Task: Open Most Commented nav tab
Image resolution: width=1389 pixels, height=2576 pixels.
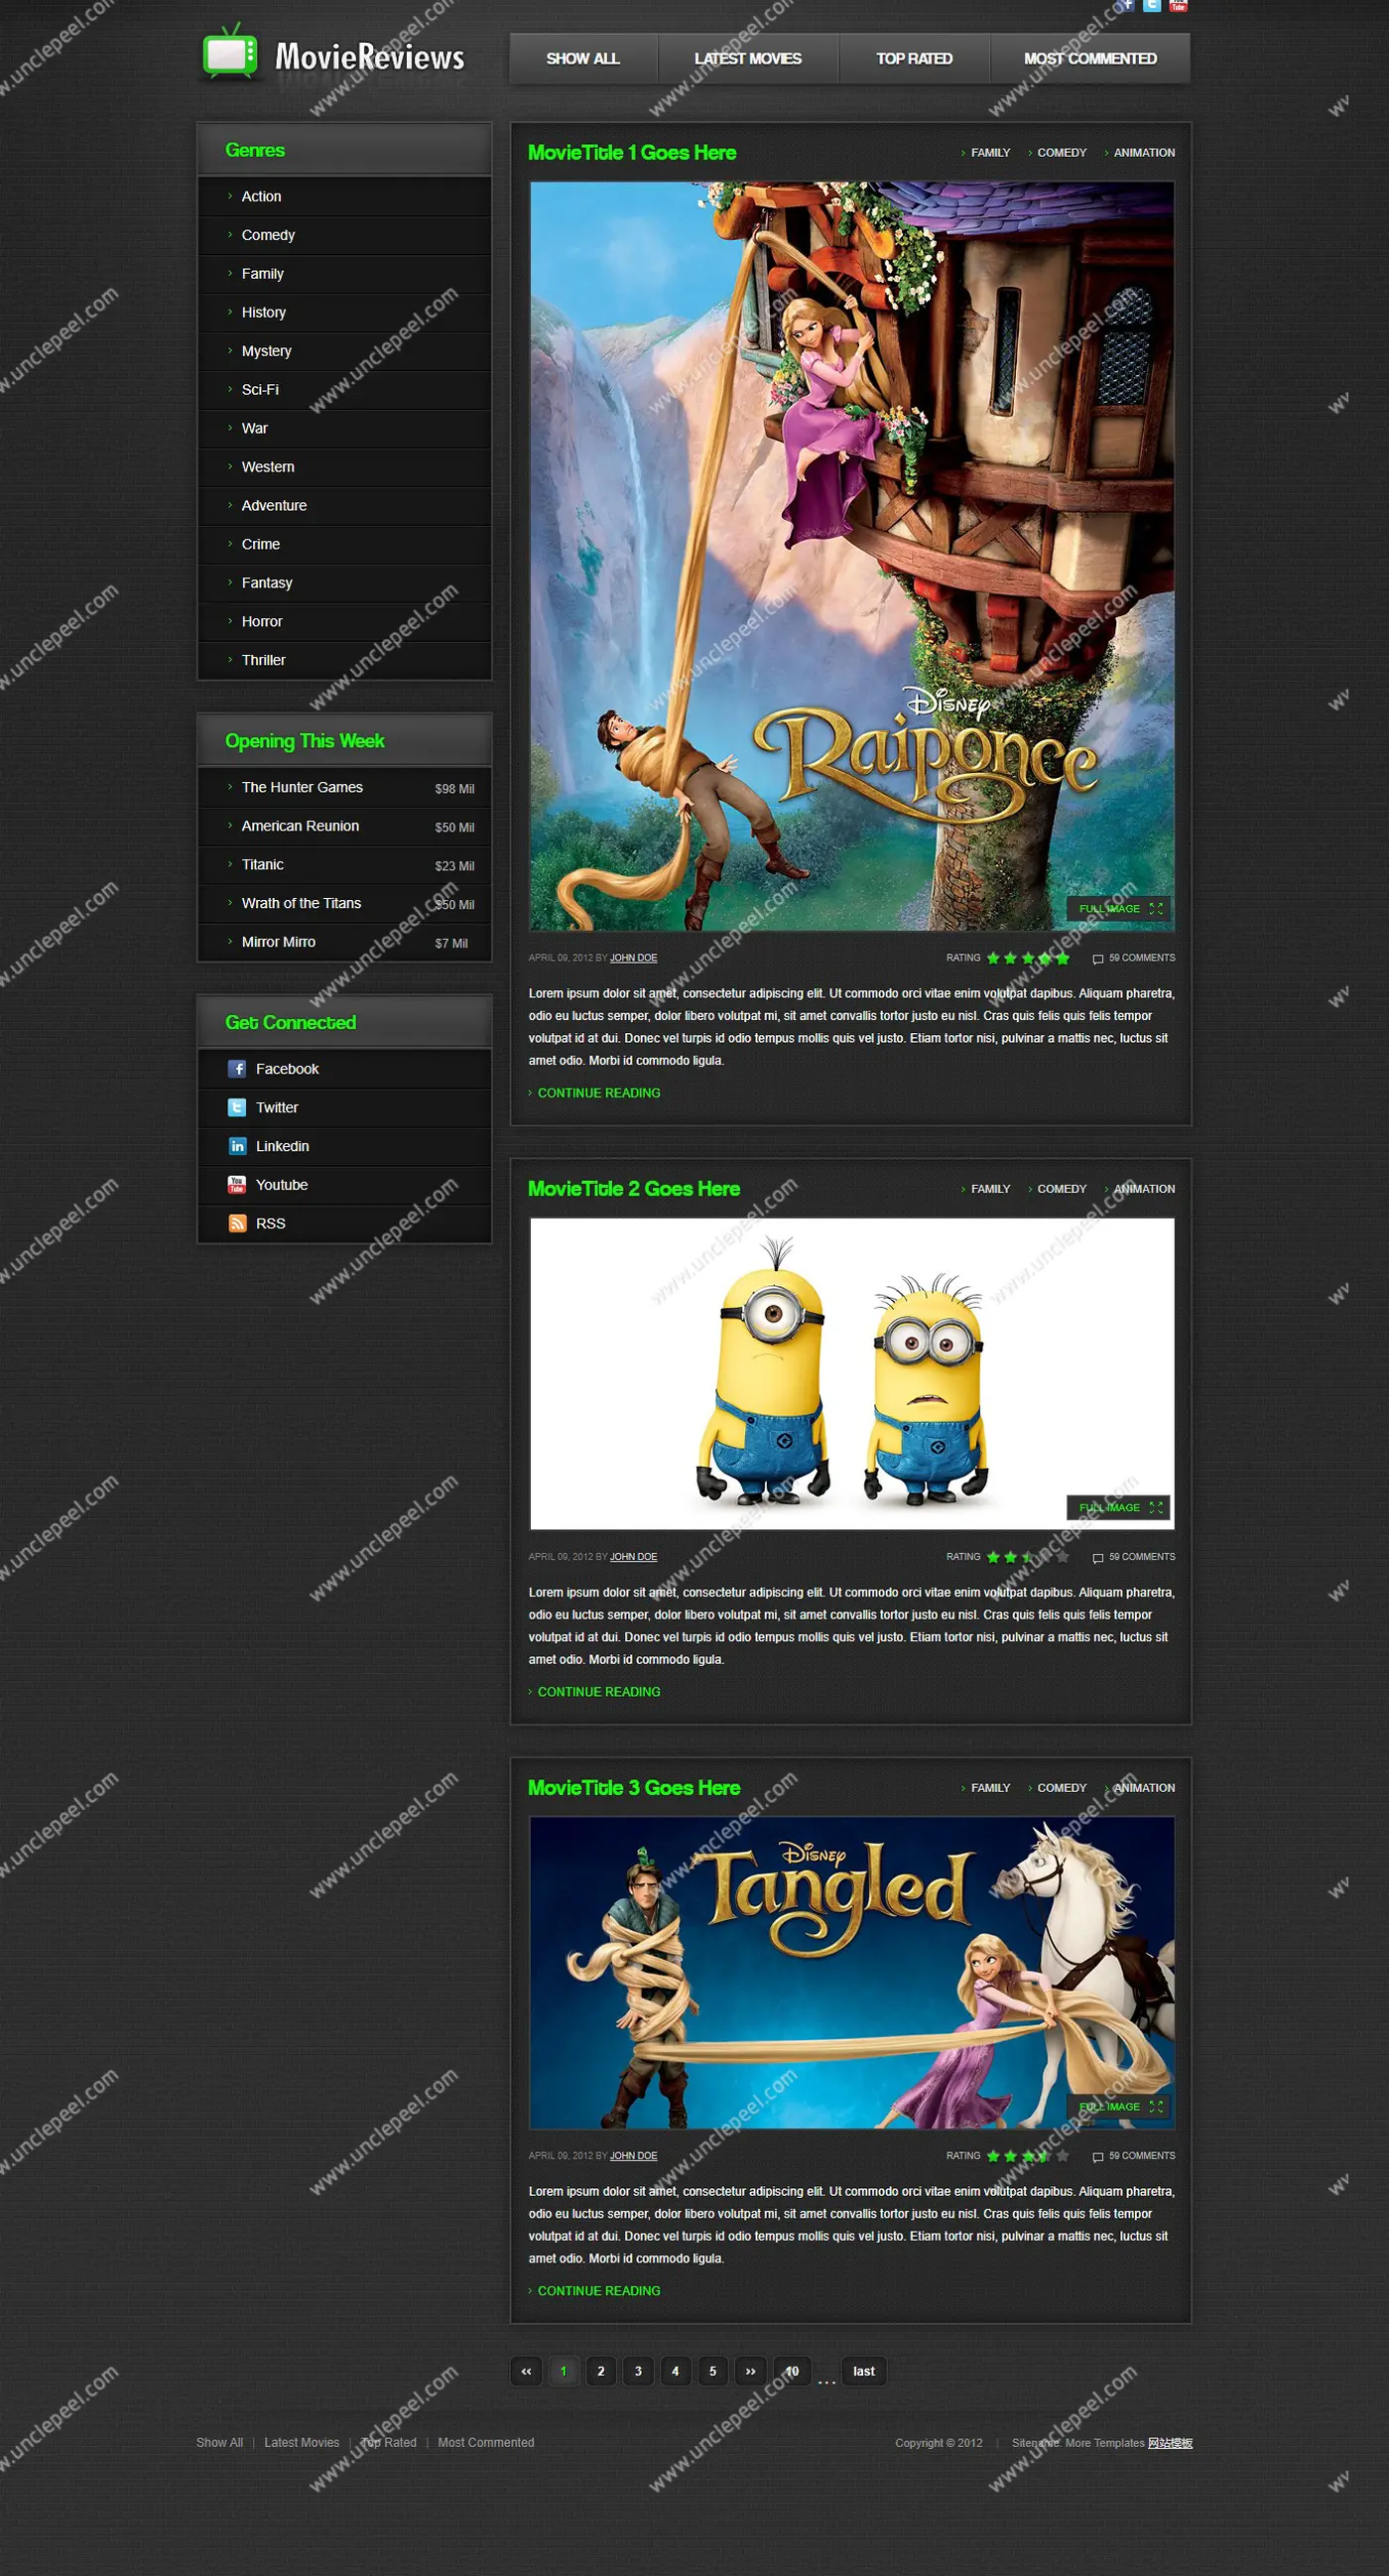Action: point(1090,59)
